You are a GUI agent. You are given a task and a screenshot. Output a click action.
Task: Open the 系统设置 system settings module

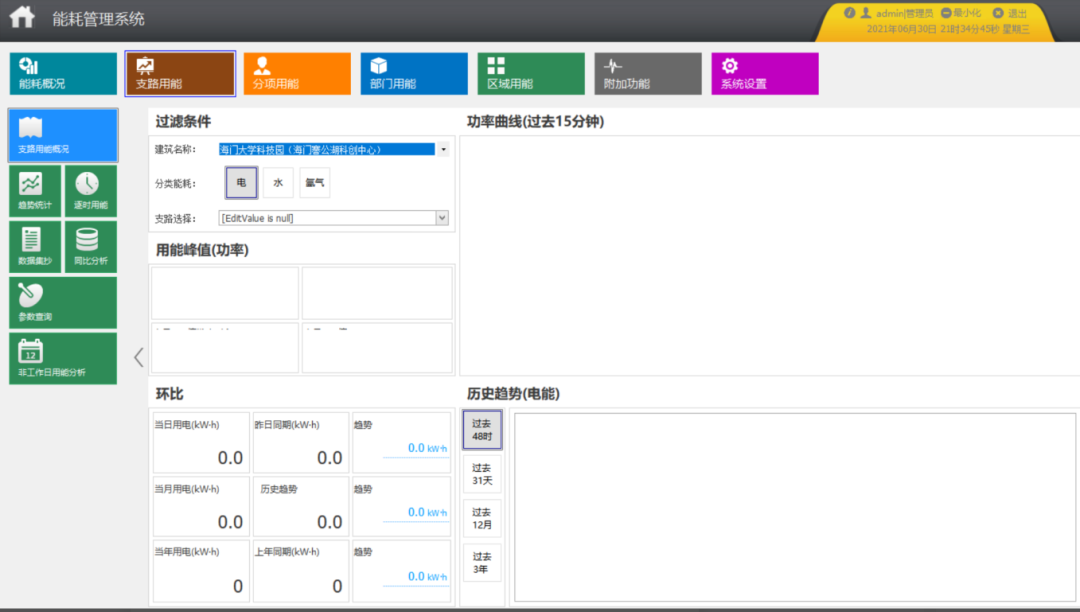[765, 74]
